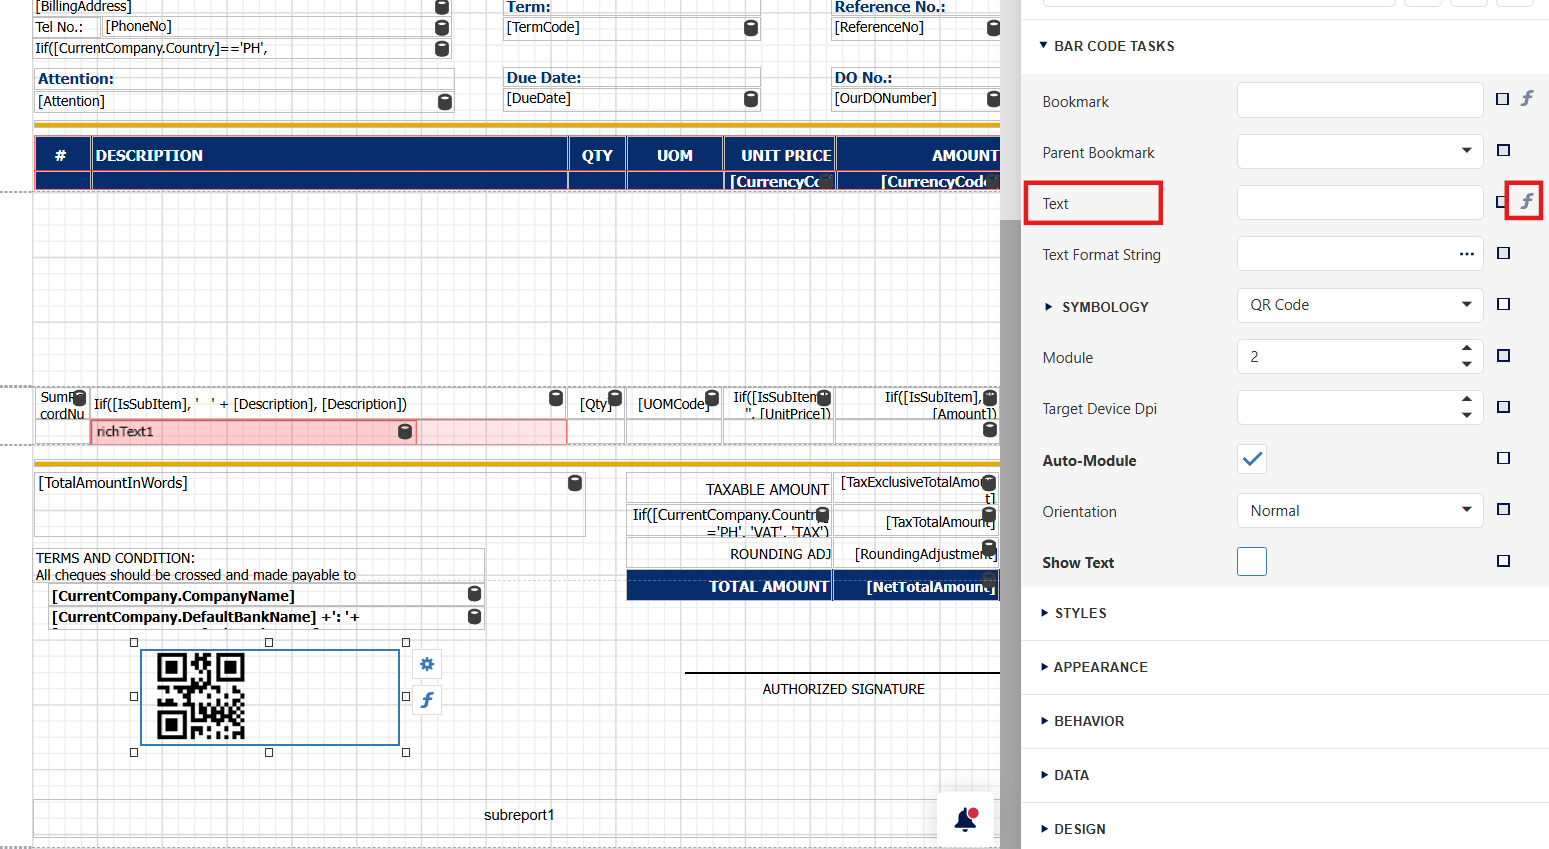Open the Orientation dropdown showing Normal

1466,509
